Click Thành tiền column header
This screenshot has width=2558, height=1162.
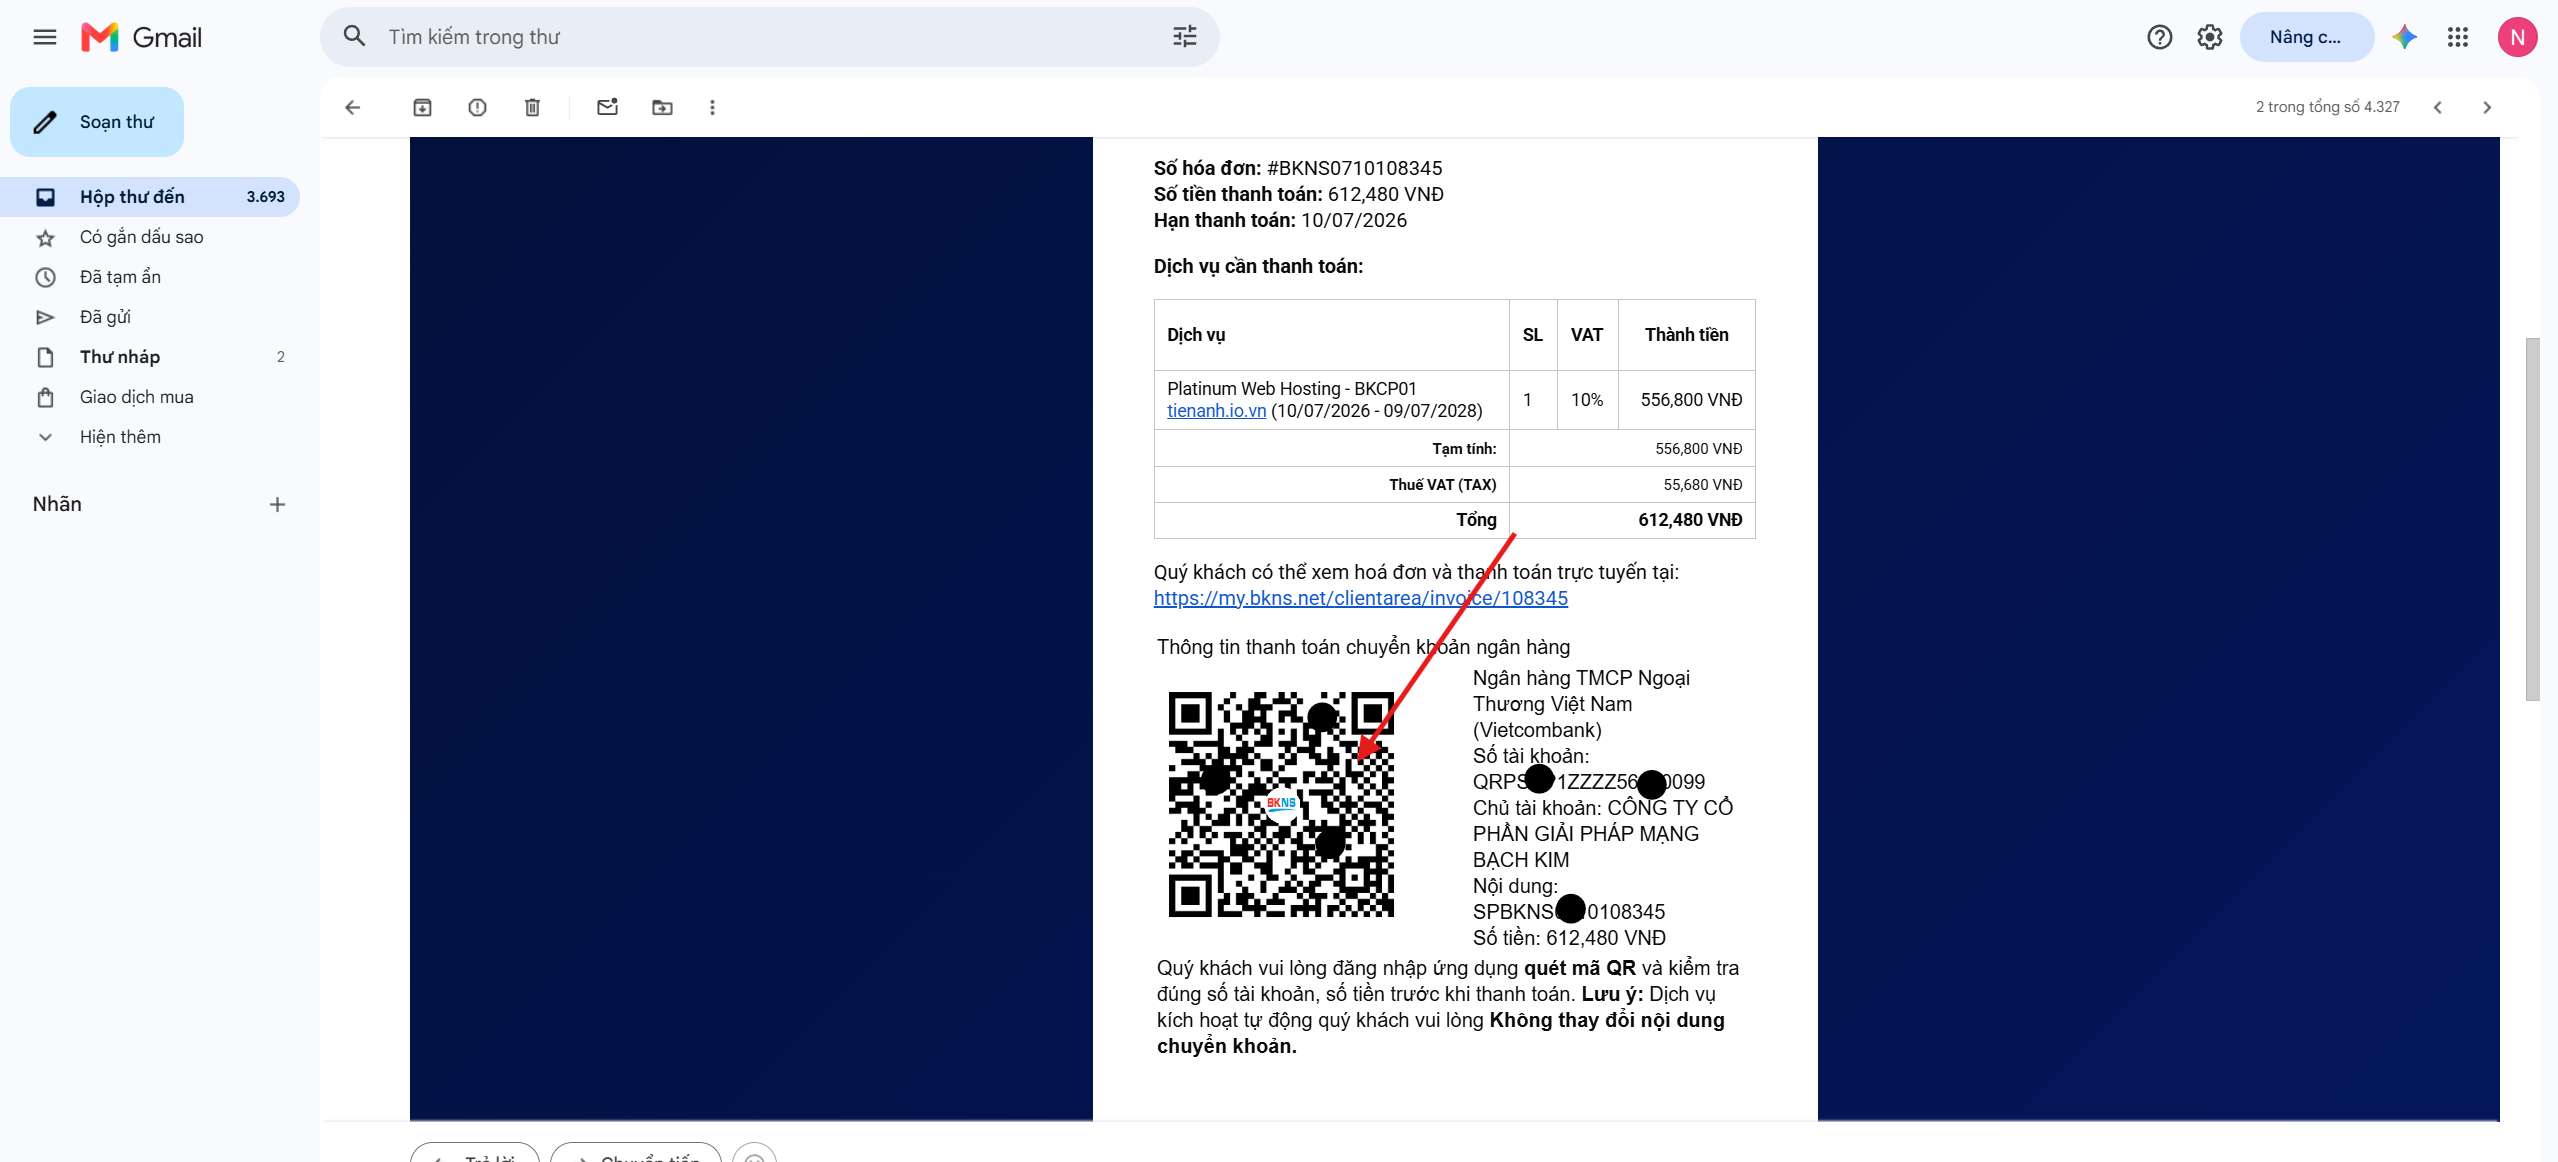pos(1686,335)
